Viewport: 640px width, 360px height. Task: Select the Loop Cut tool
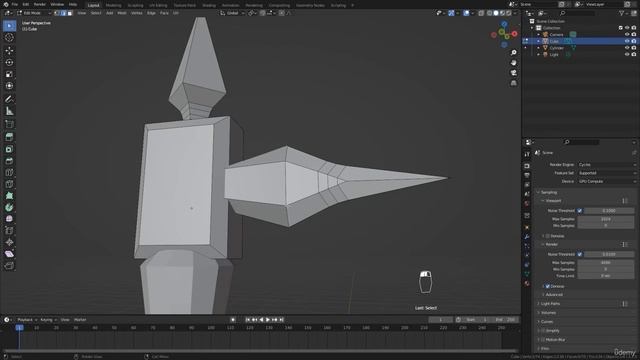tap(9, 173)
